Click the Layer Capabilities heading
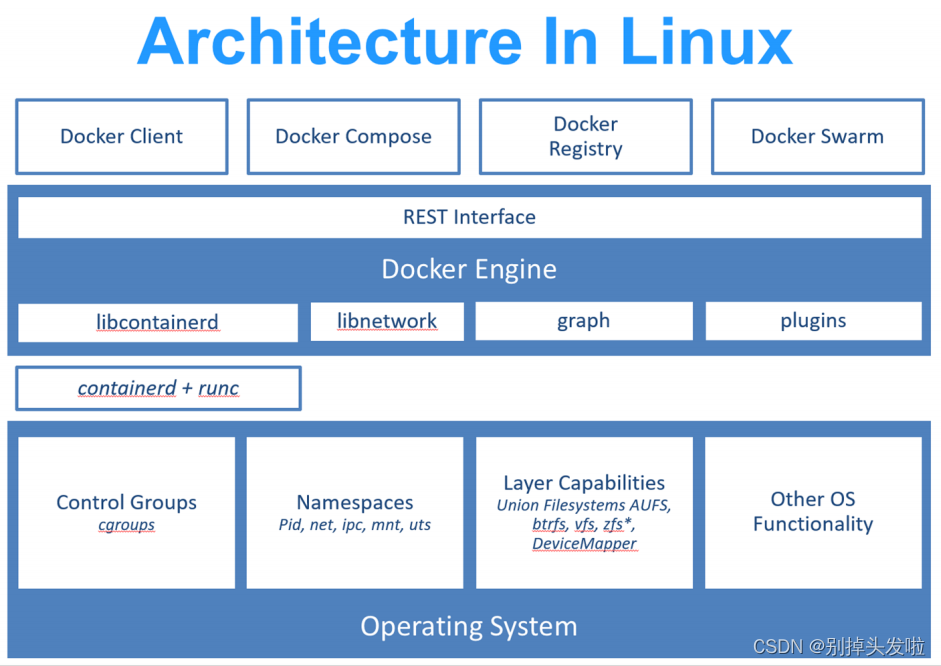The height and width of the screenshot is (666, 941). tap(584, 483)
